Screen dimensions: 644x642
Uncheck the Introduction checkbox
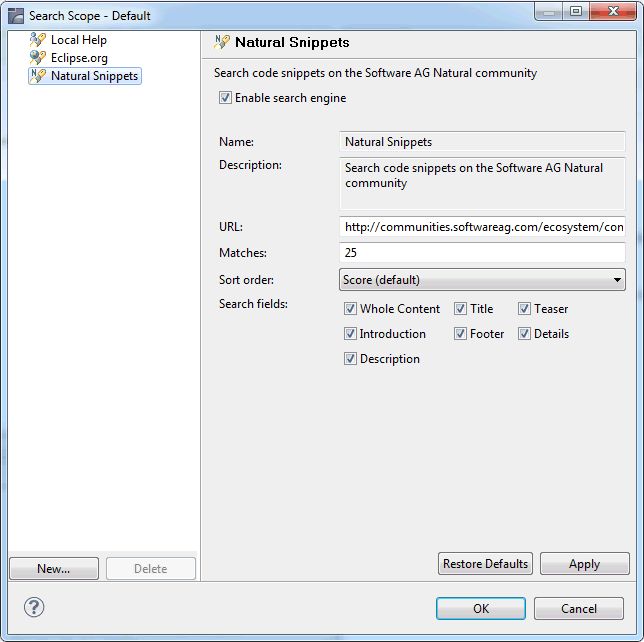(x=351, y=334)
